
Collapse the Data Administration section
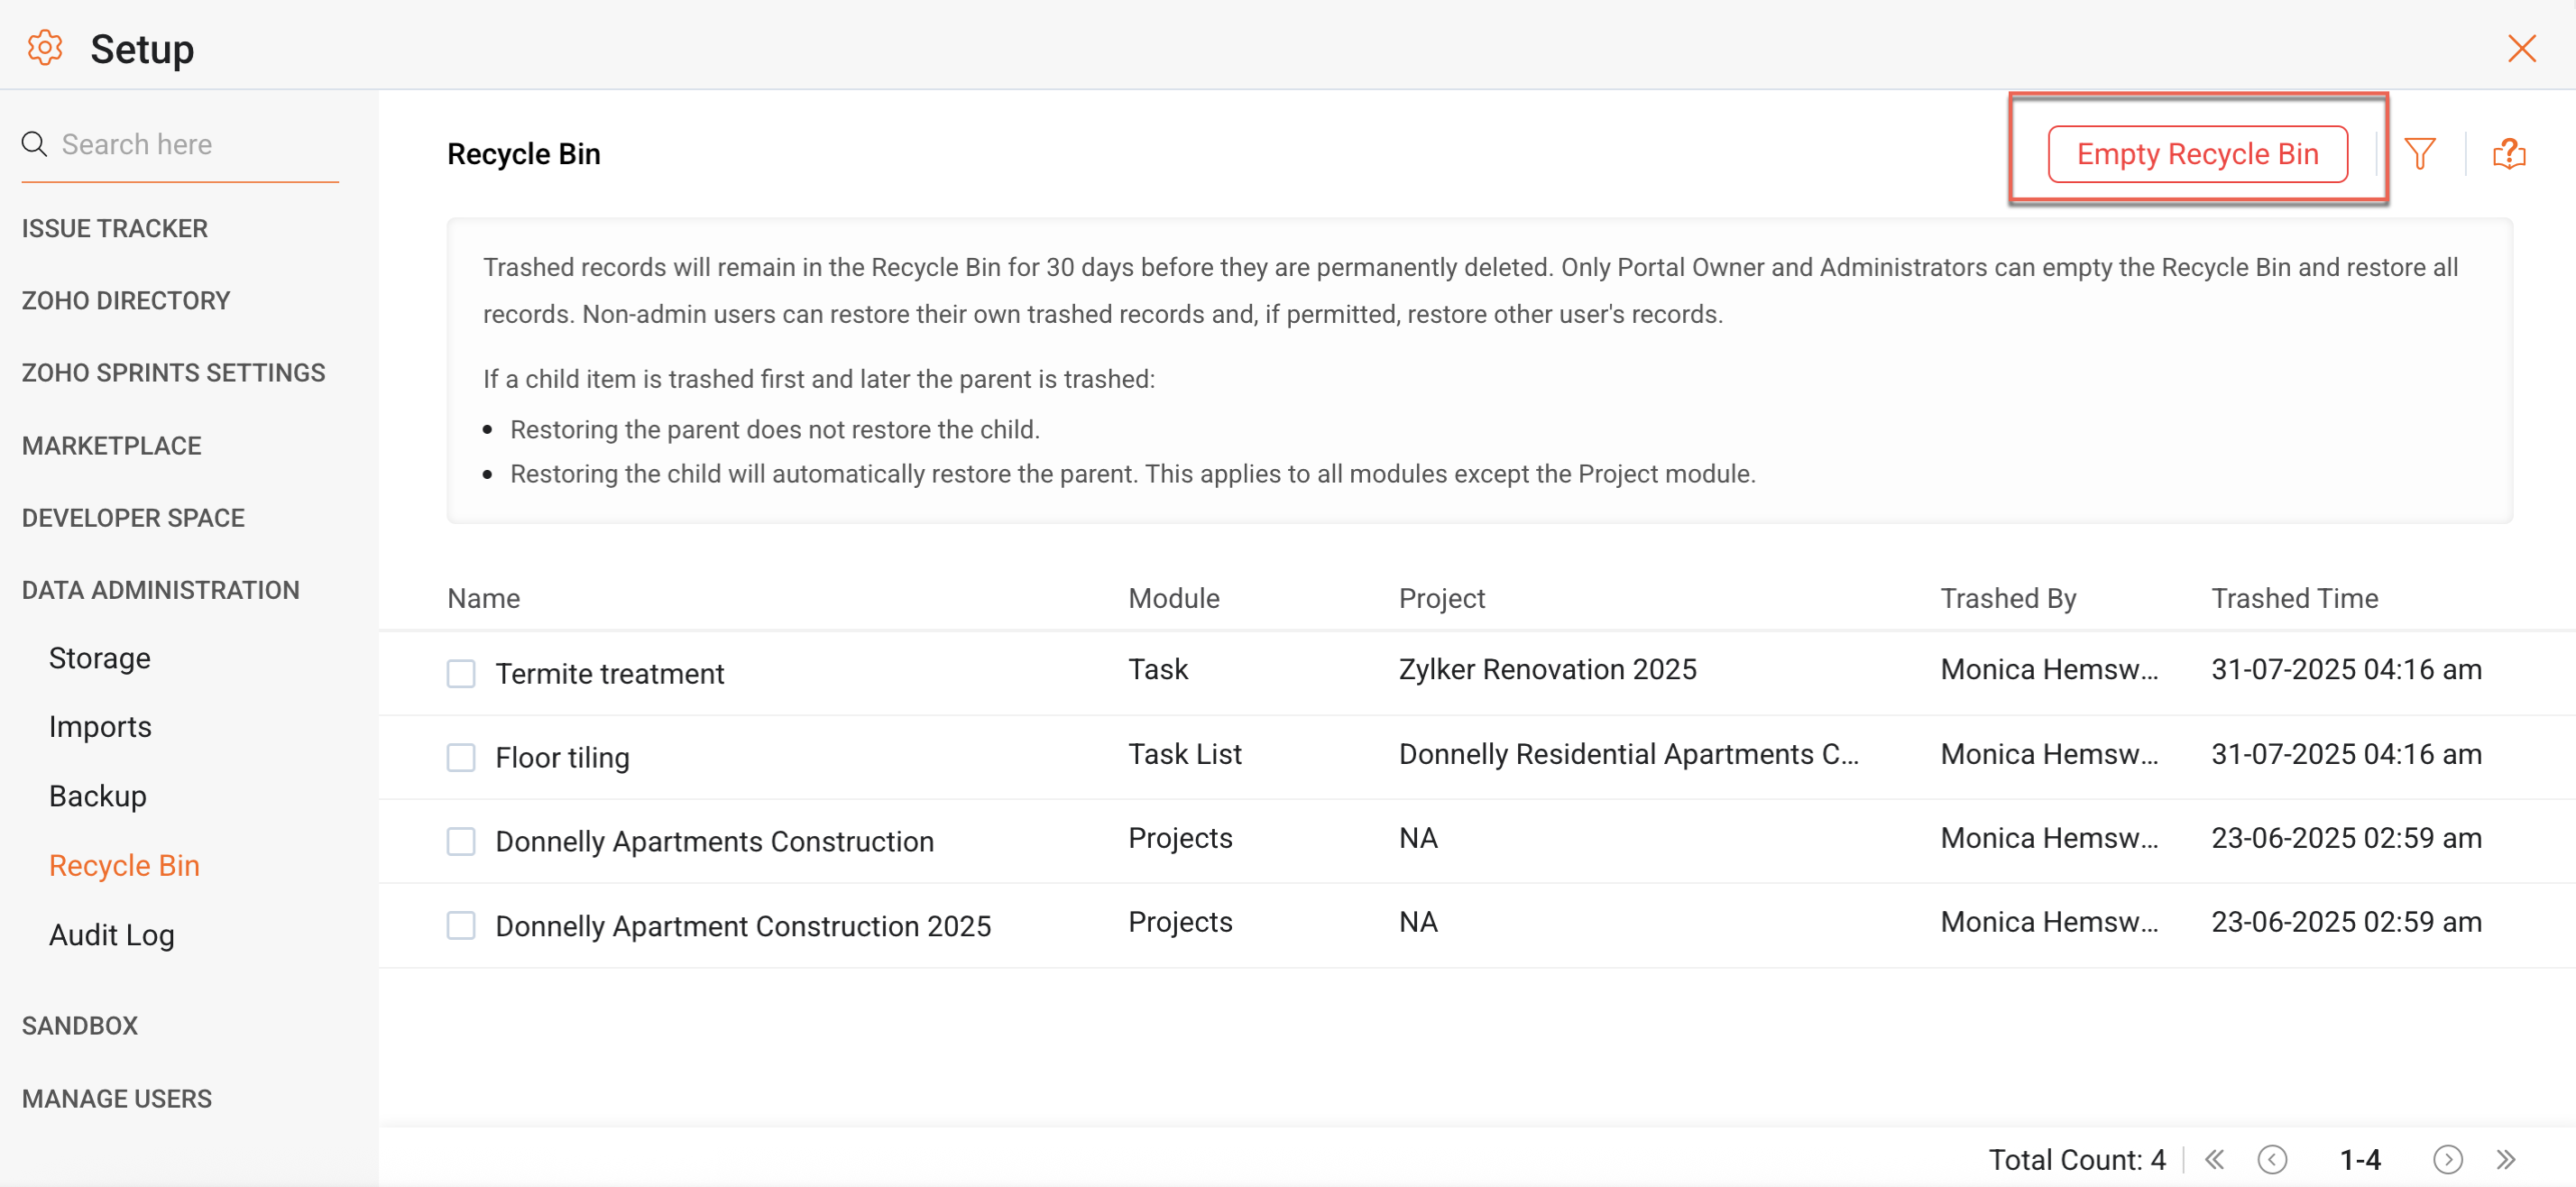click(160, 590)
